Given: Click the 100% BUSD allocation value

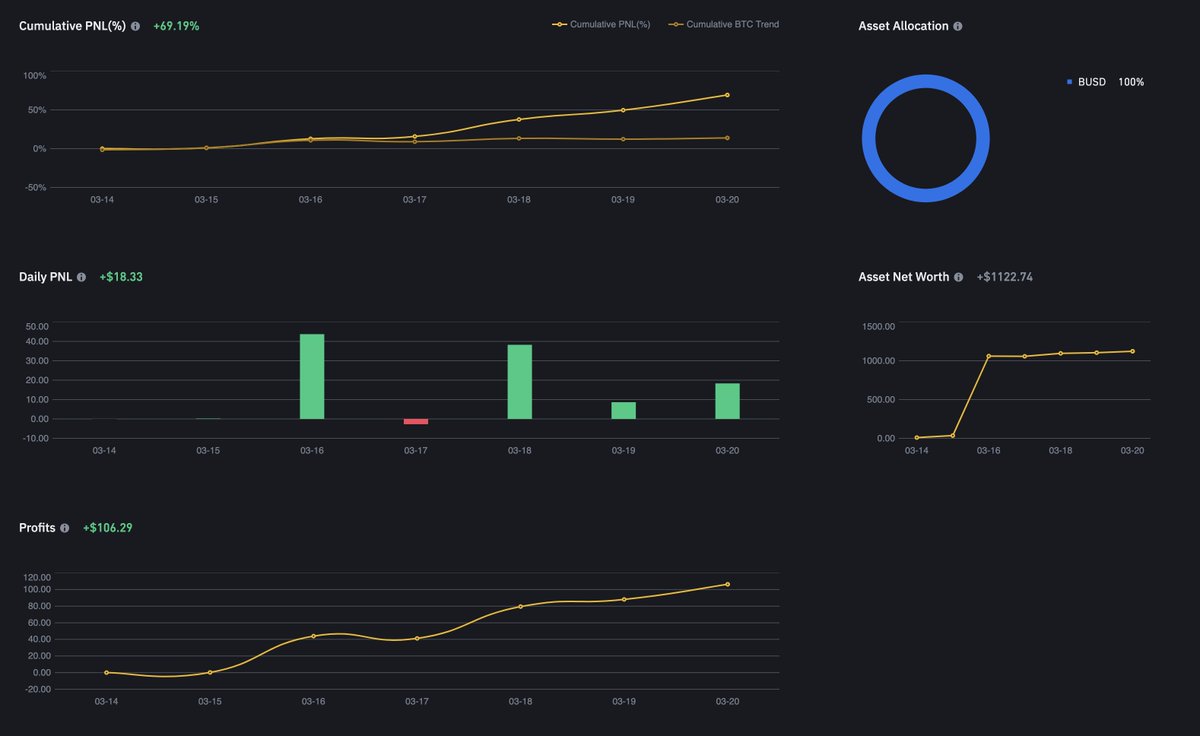Looking at the screenshot, I should (1131, 82).
